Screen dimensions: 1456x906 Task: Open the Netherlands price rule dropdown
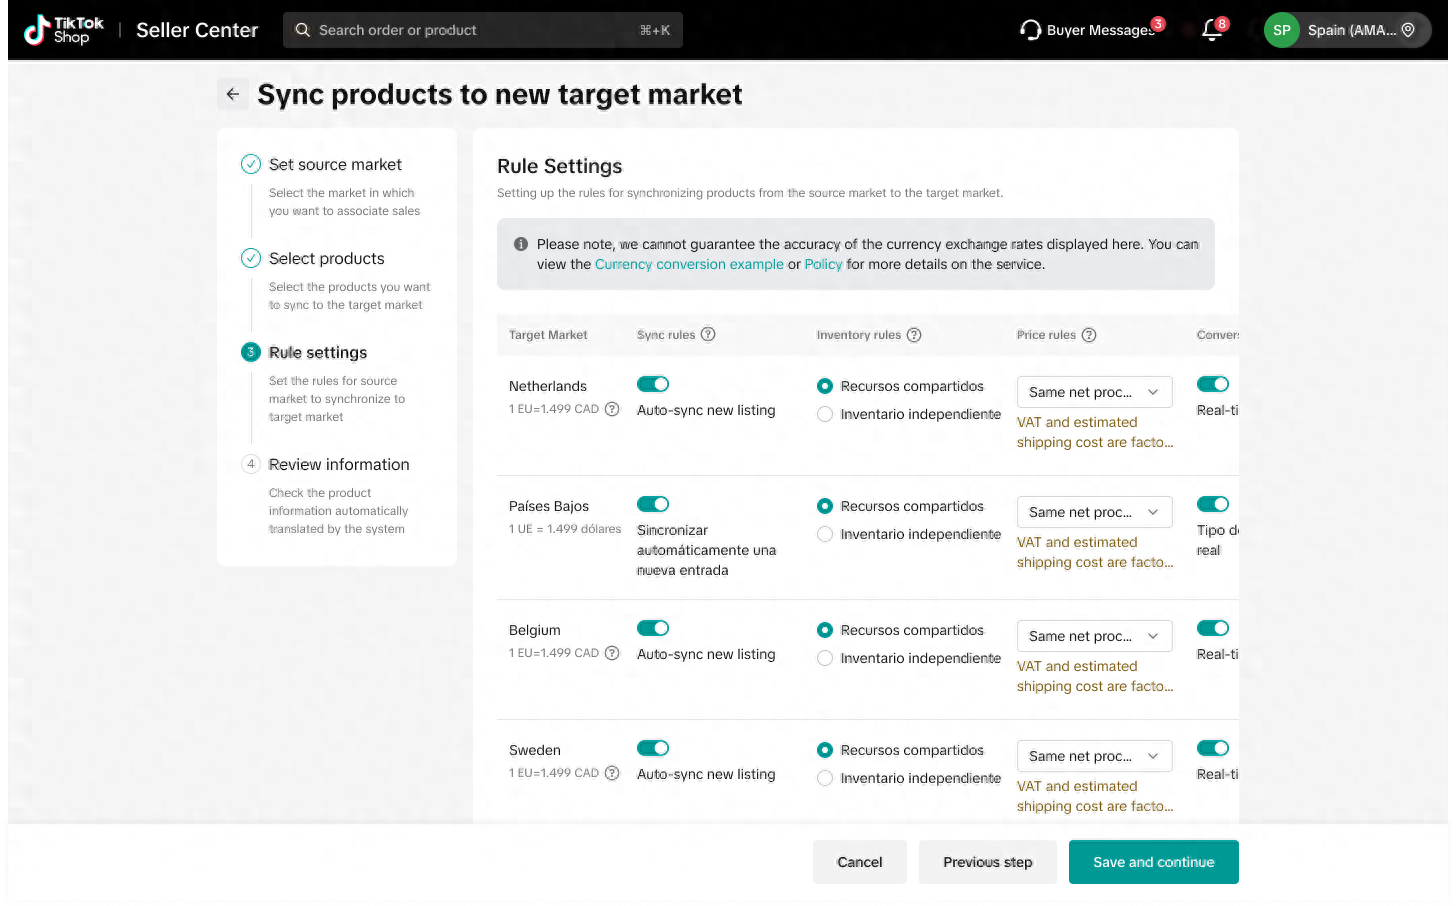1095,392
